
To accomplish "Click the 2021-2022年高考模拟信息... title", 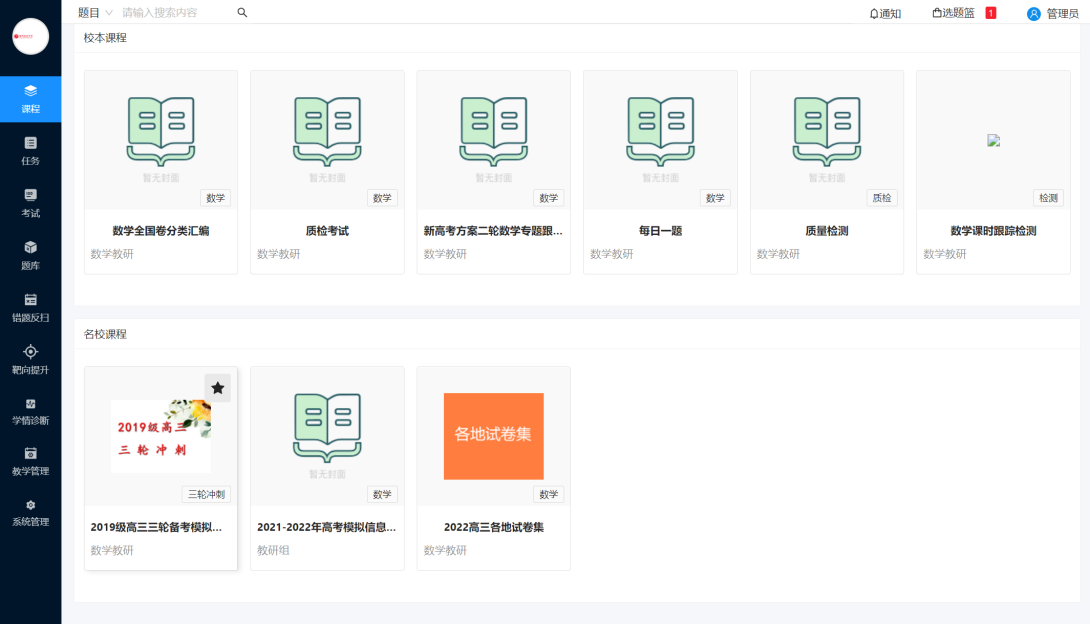I will coord(327,527).
